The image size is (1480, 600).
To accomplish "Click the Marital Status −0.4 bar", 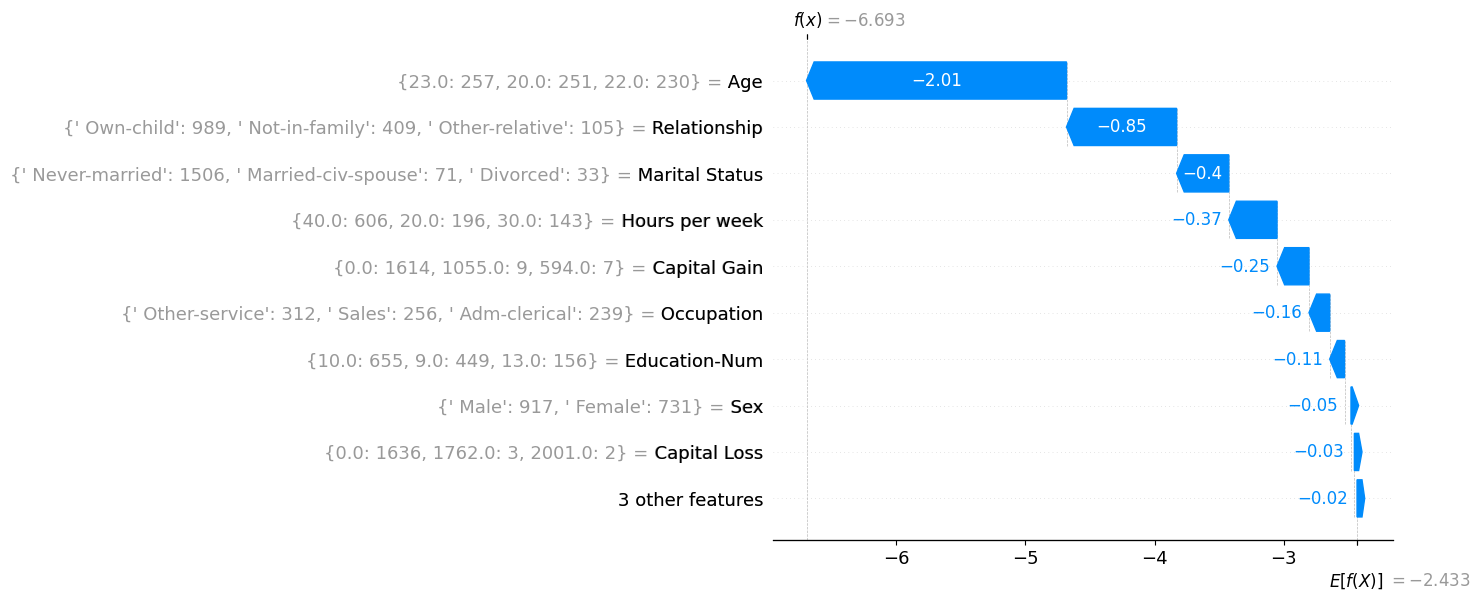I will click(1203, 174).
